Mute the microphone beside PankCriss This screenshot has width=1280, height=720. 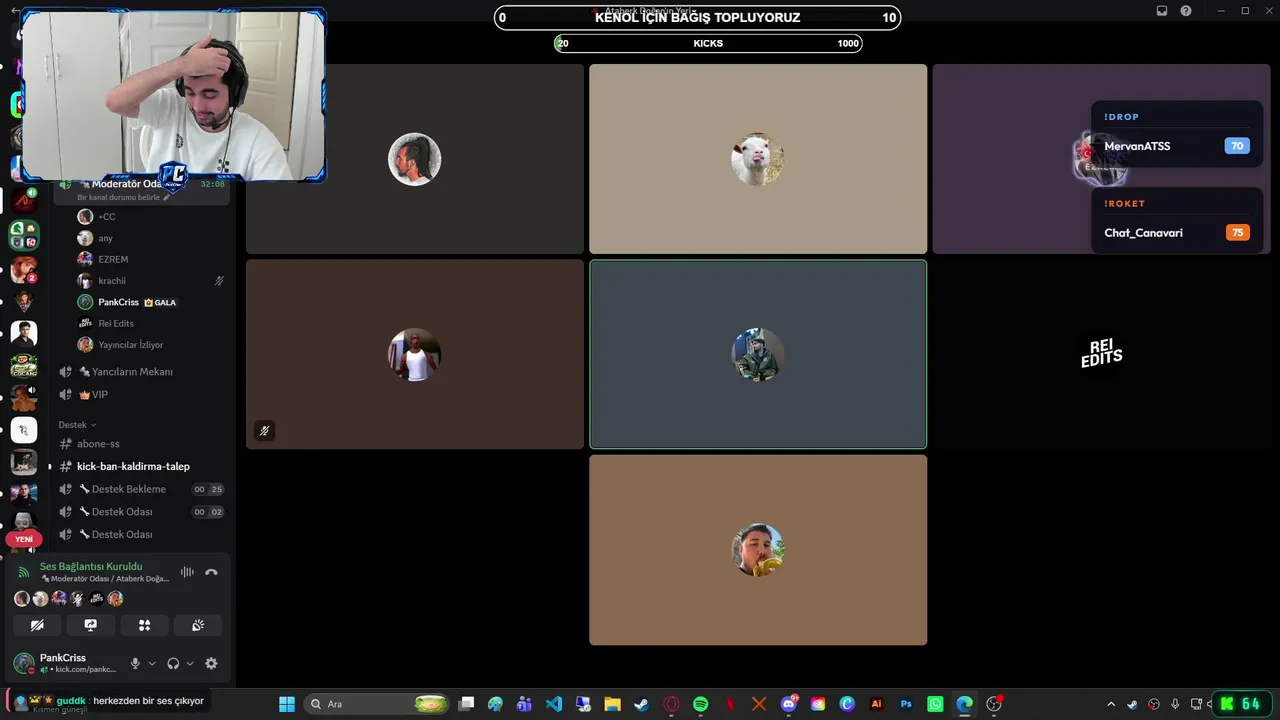tap(135, 663)
